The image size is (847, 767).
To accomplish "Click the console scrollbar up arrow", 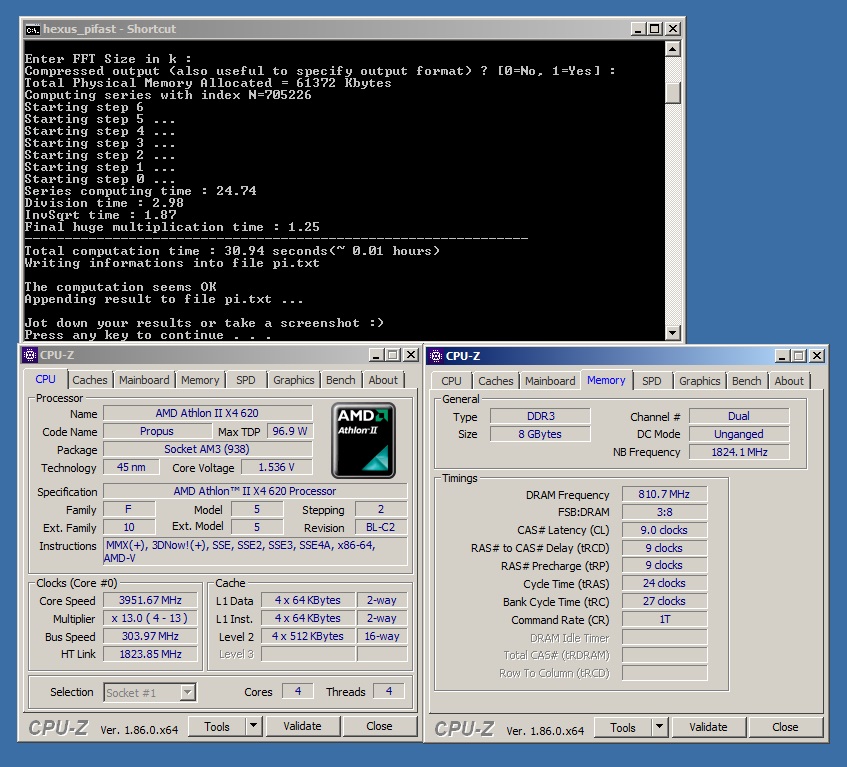I will pyautogui.click(x=673, y=49).
